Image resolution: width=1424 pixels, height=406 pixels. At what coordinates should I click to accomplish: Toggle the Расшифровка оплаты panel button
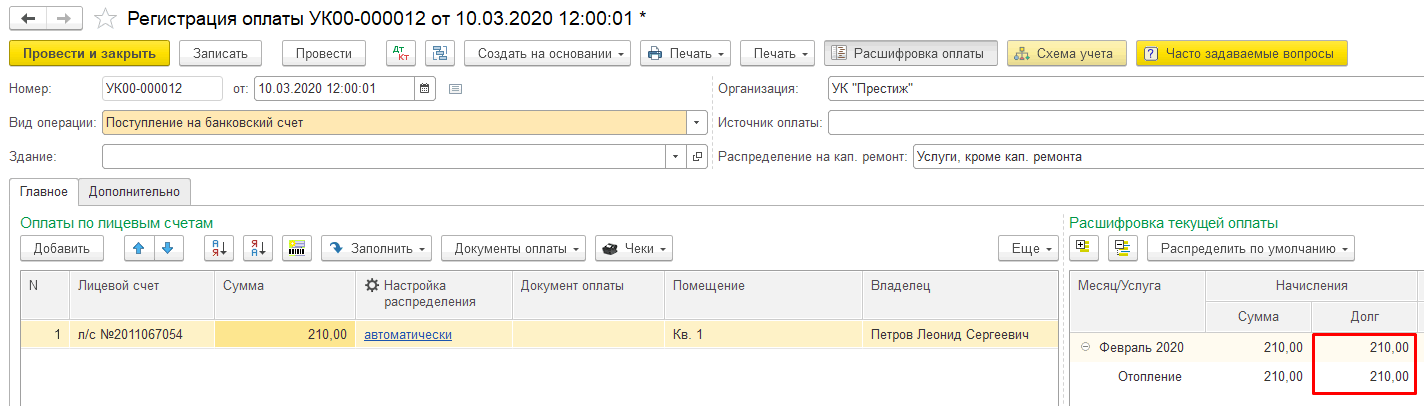(910, 53)
